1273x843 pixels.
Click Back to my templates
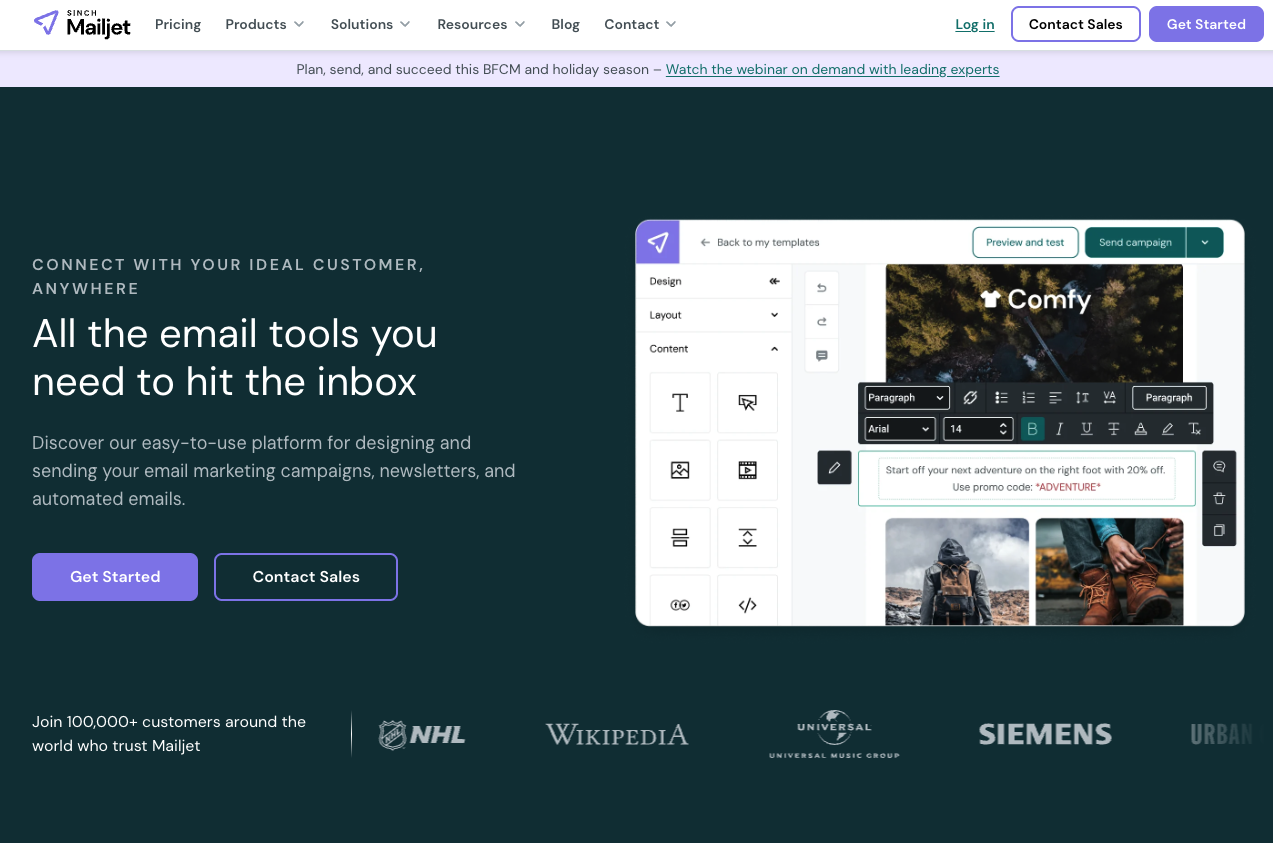pos(760,242)
